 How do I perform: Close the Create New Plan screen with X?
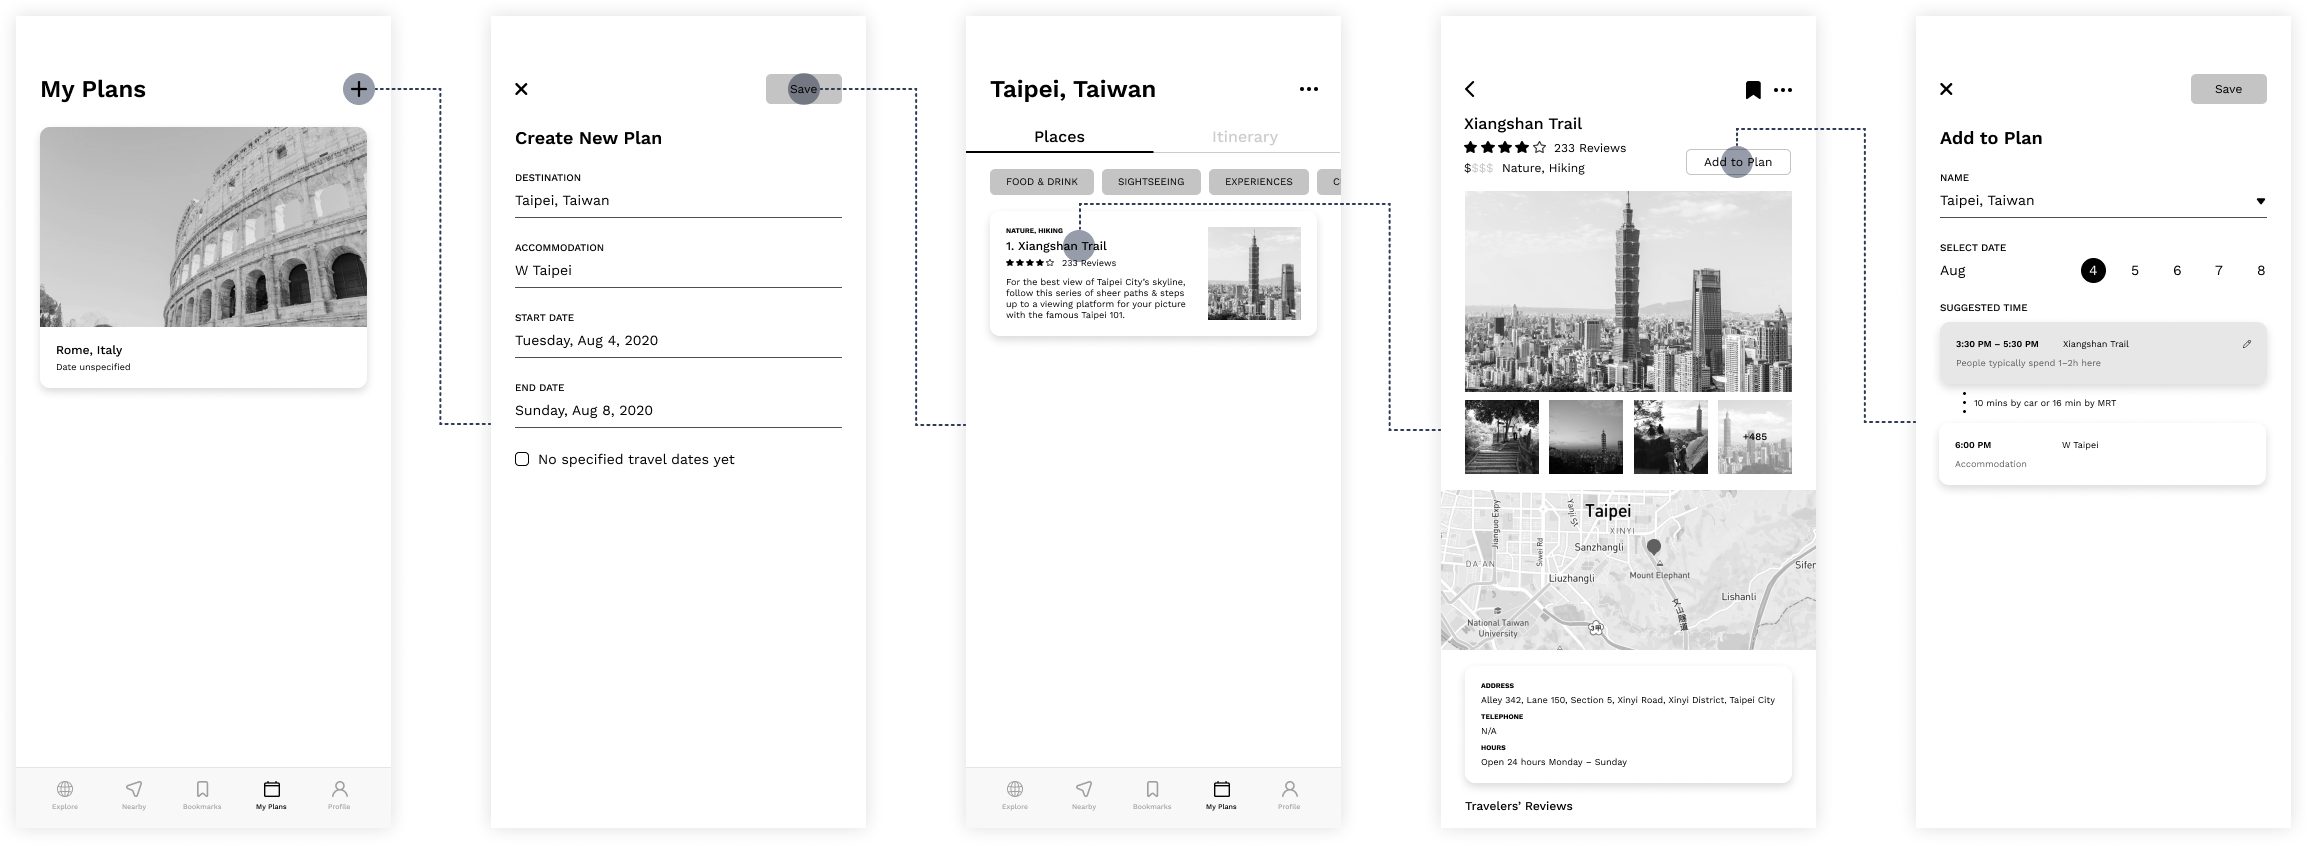coord(521,89)
